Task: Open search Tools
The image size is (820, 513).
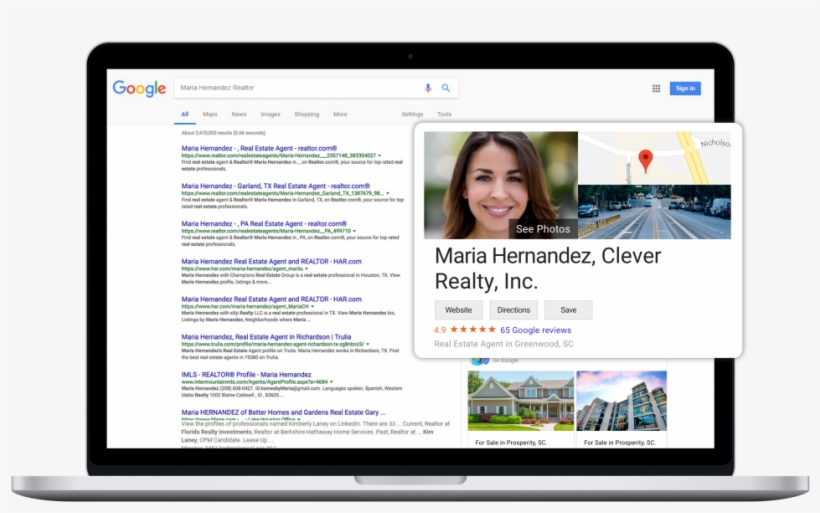Action: 444,114
